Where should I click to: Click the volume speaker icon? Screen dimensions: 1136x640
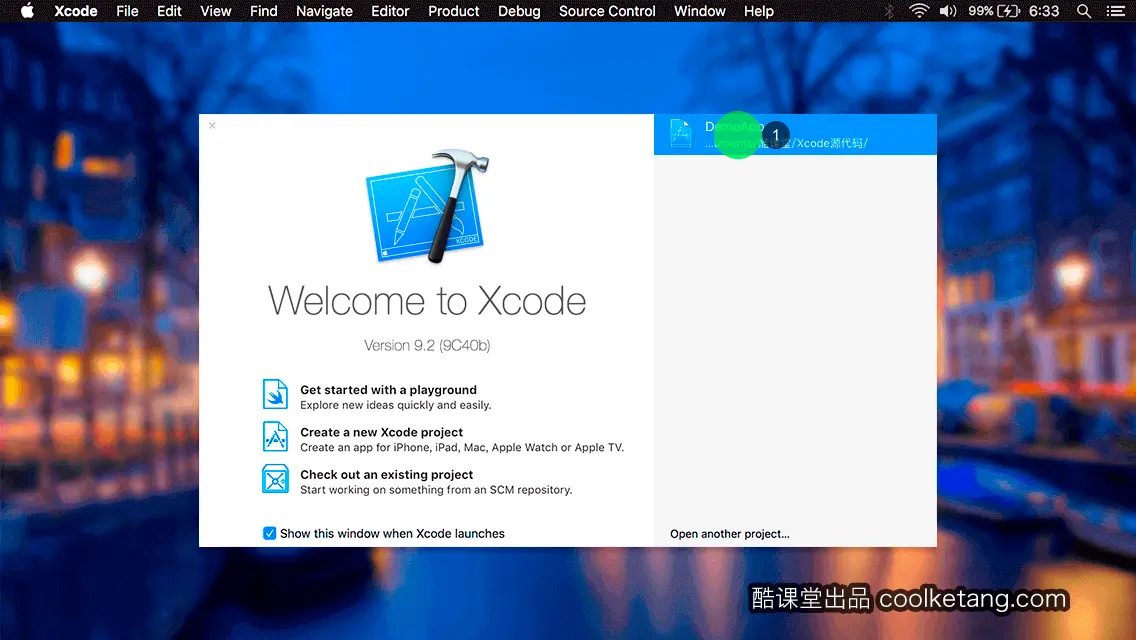tap(948, 11)
